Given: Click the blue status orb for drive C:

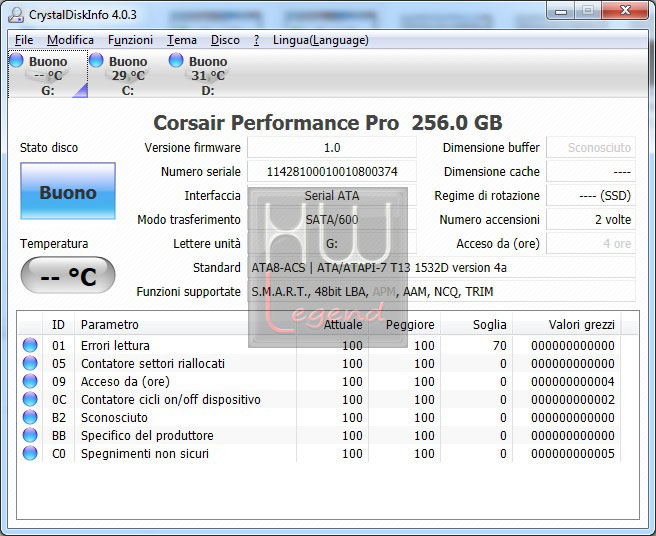Looking at the screenshot, I should 96,60.
